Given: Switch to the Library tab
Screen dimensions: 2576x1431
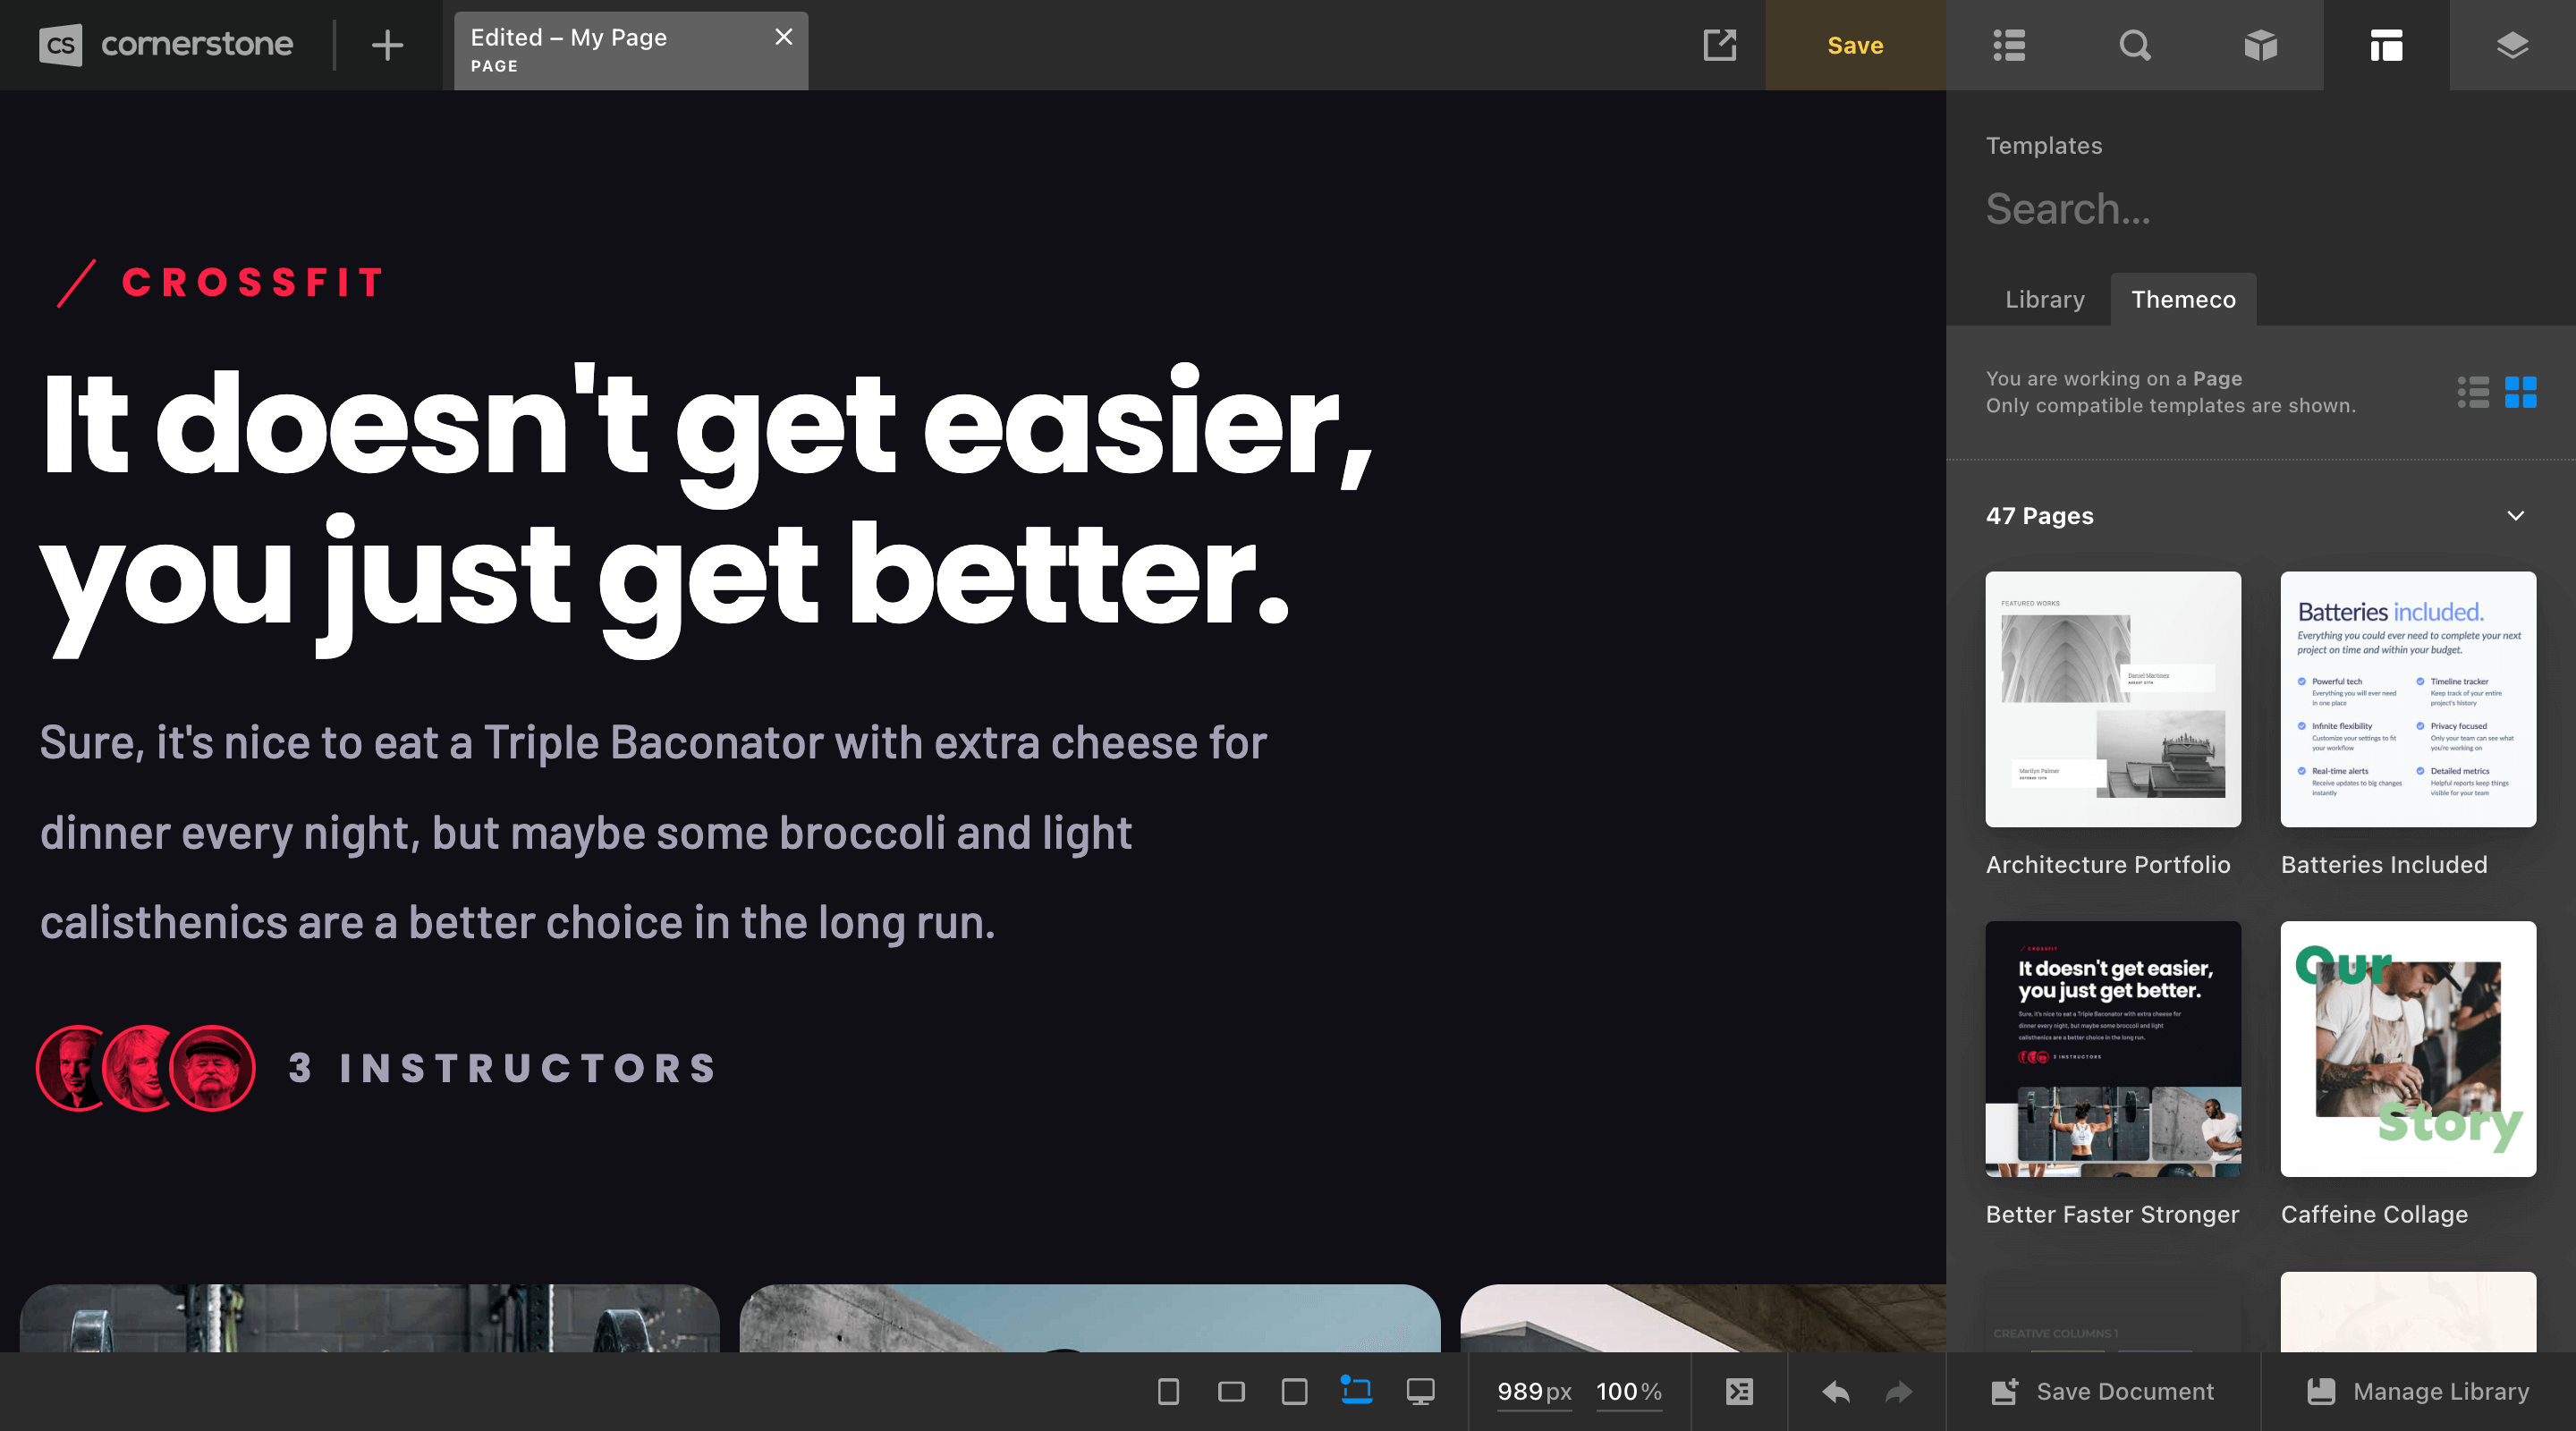Looking at the screenshot, I should point(2044,299).
